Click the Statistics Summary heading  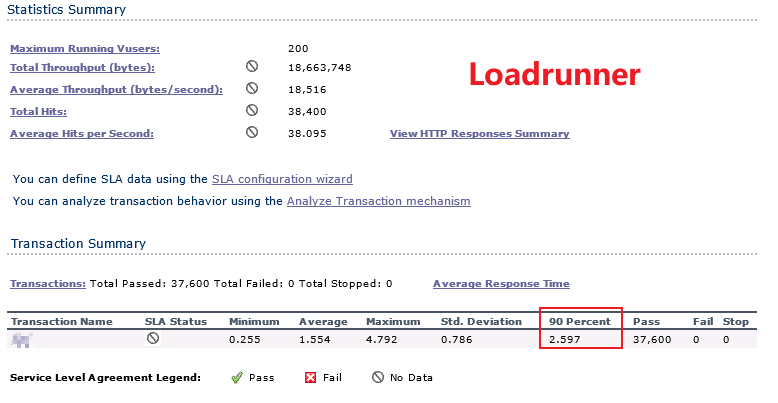[x=66, y=9]
